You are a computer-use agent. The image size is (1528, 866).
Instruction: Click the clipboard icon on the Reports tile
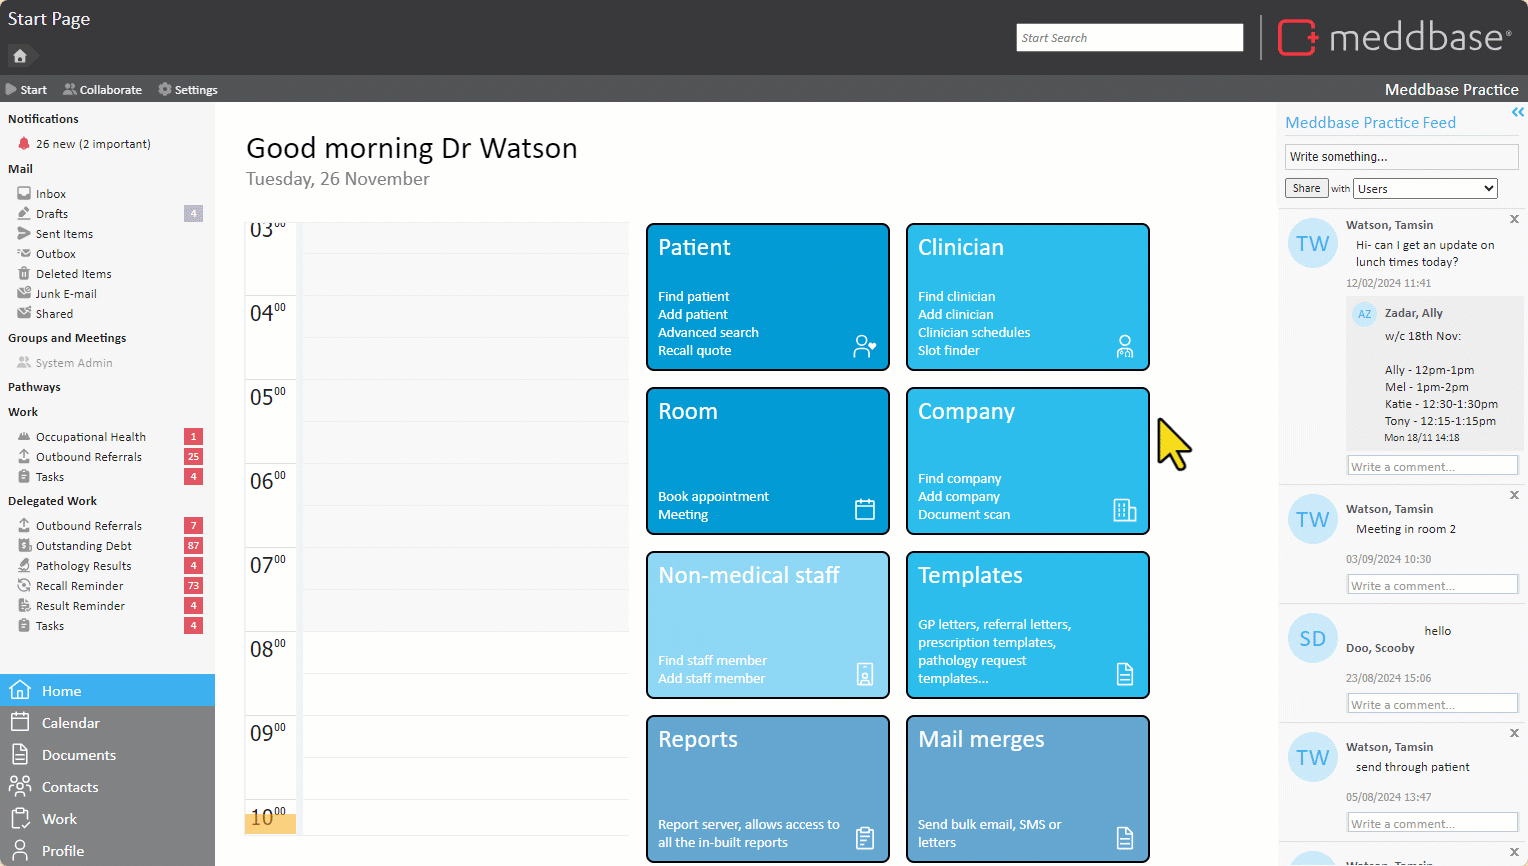(x=865, y=838)
